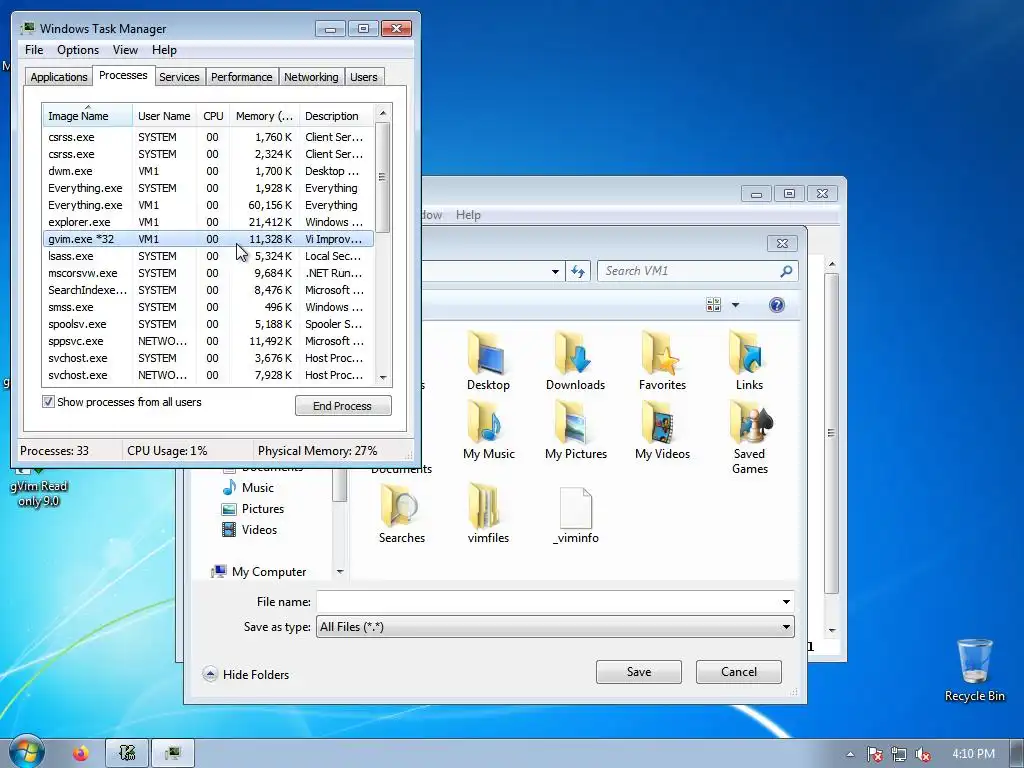Select the gvim.exe *32 process row
The image size is (1024, 768).
tap(208, 239)
